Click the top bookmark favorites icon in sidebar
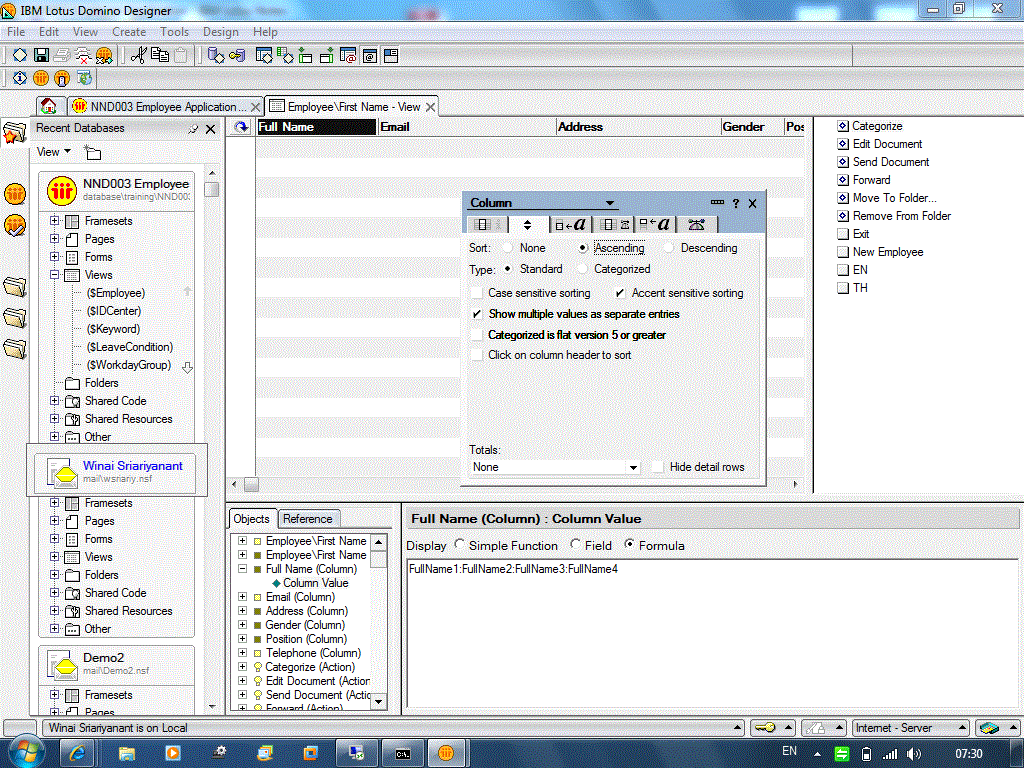1024x768 pixels. click(x=14, y=132)
